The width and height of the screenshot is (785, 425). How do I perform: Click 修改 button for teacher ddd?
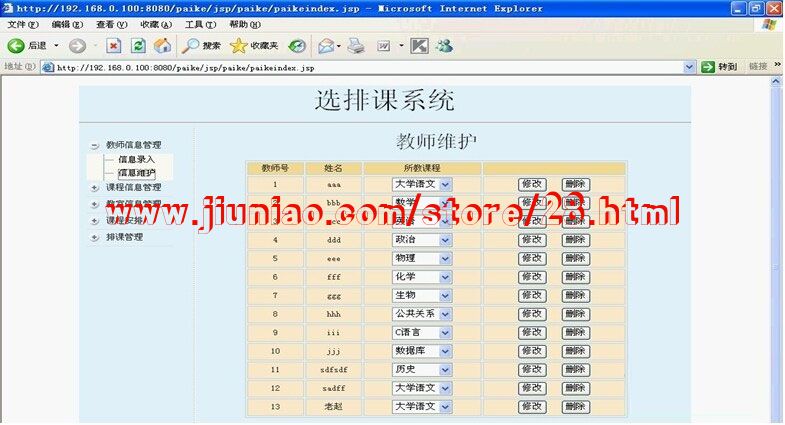coord(532,240)
